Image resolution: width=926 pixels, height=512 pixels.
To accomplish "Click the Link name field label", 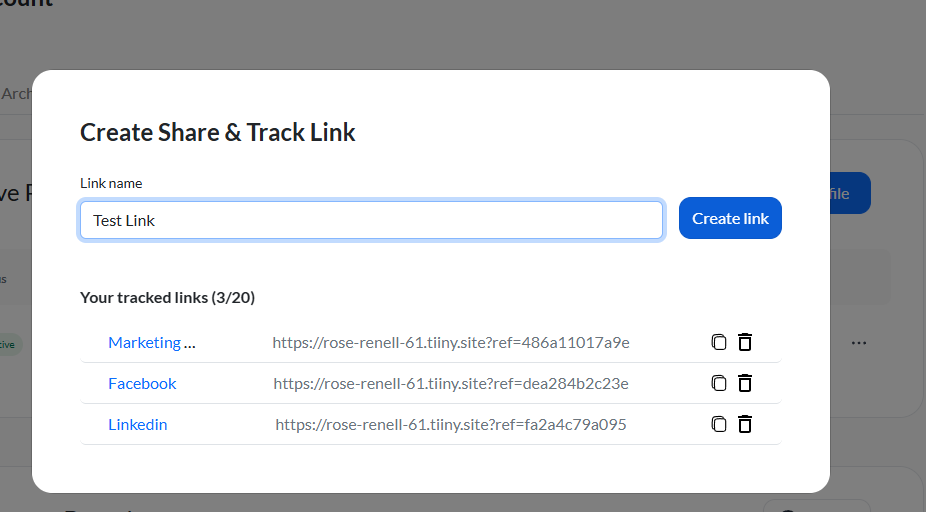I will [111, 183].
